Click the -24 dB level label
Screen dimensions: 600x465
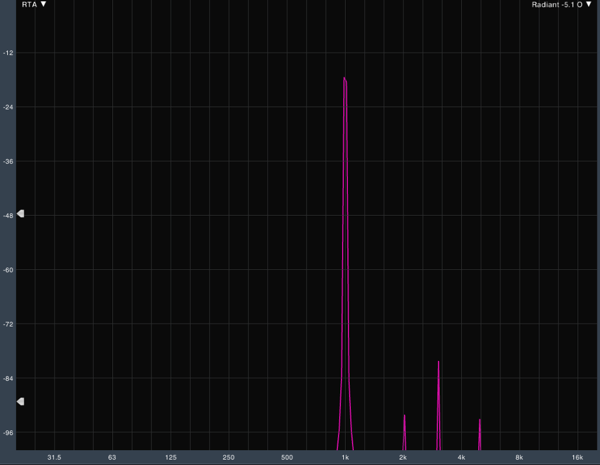click(x=8, y=107)
